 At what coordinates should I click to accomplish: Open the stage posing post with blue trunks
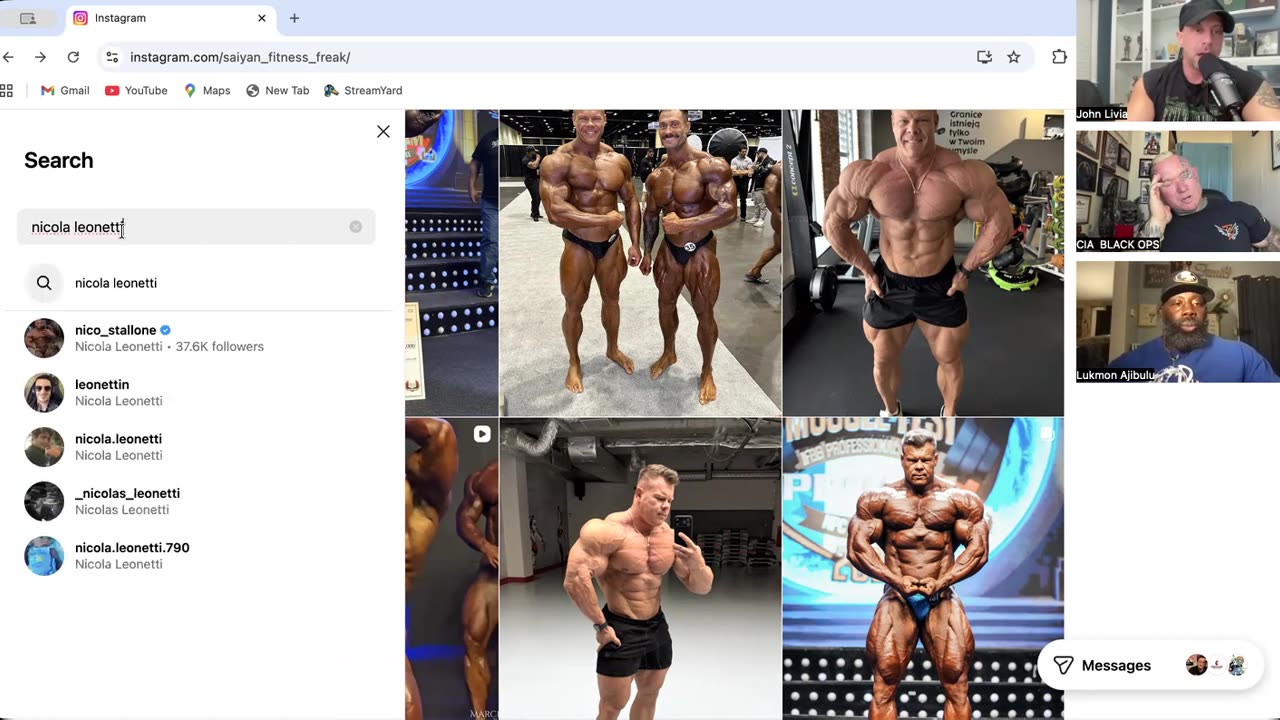point(923,568)
